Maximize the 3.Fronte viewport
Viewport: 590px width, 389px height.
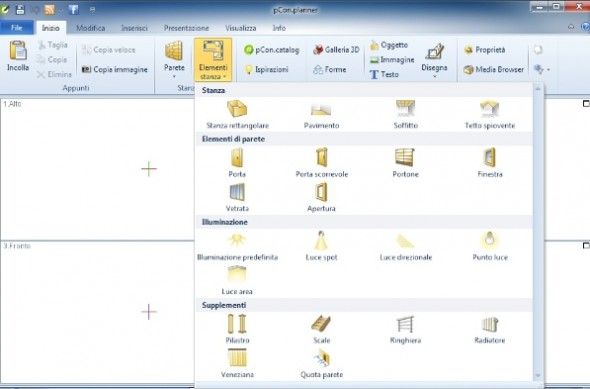click(x=586, y=246)
